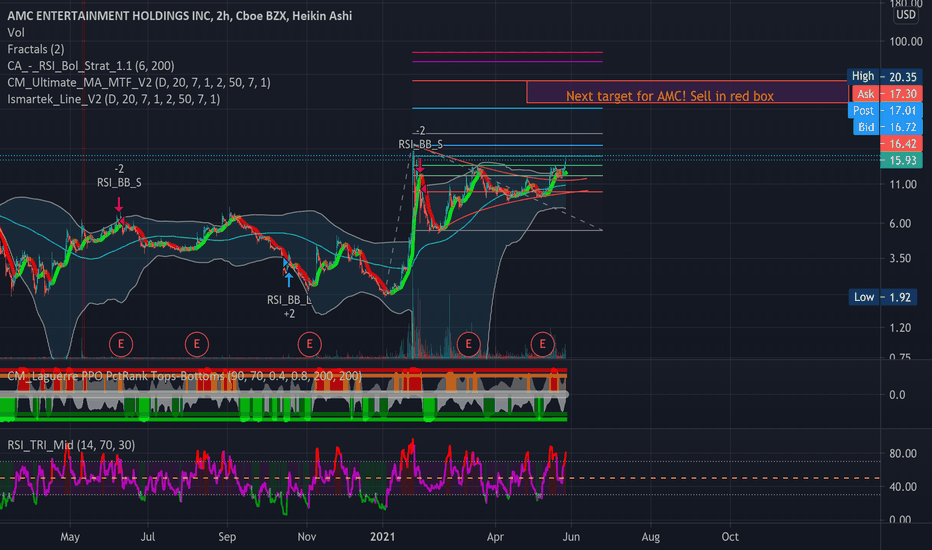932x550 pixels.
Task: Click the red 16.42 price tag
Action: tap(901, 144)
